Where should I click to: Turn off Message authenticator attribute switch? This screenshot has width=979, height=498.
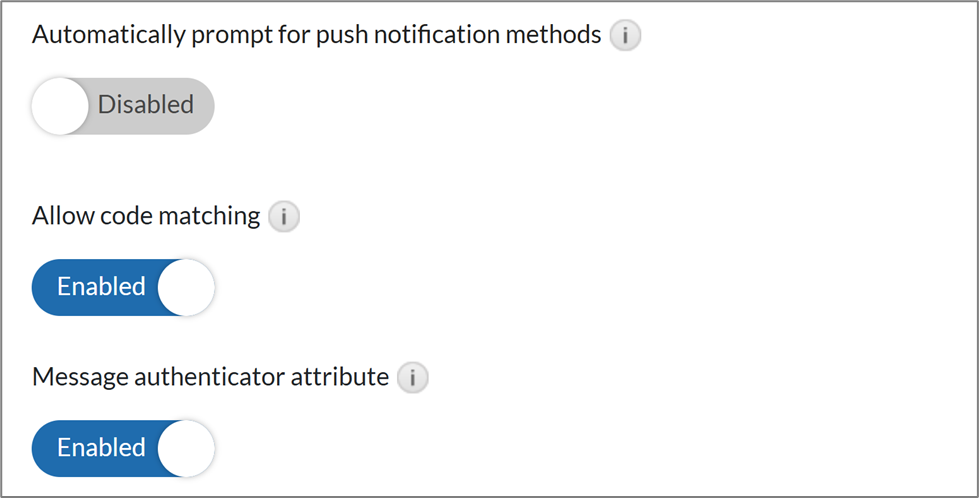tap(123, 448)
